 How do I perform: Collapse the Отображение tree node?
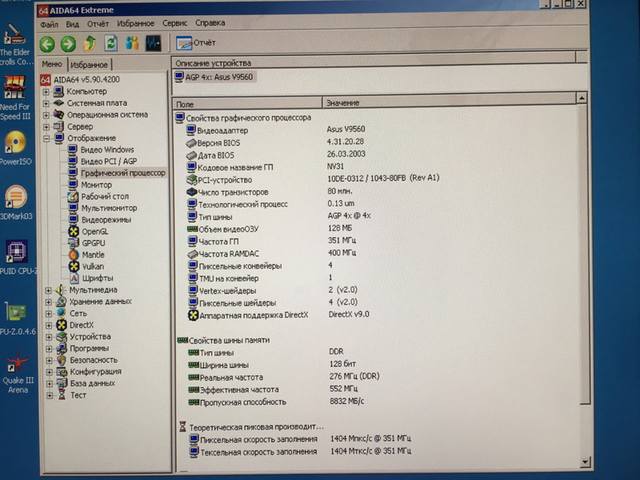pos(46,138)
